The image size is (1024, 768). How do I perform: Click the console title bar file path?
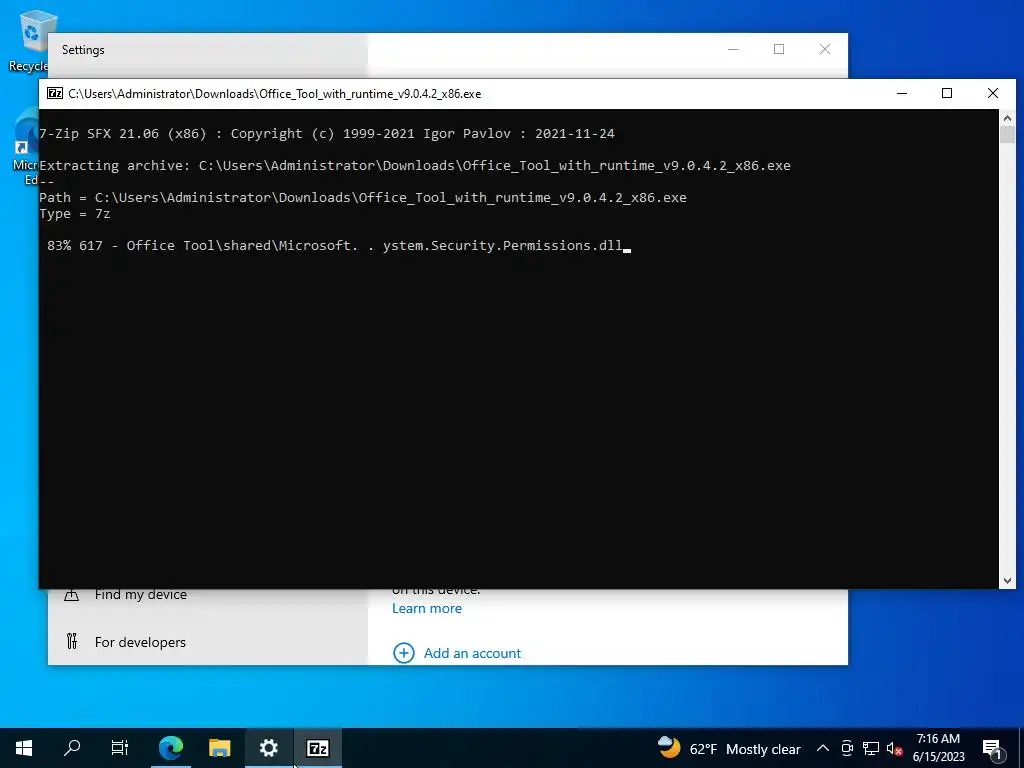[x=274, y=93]
